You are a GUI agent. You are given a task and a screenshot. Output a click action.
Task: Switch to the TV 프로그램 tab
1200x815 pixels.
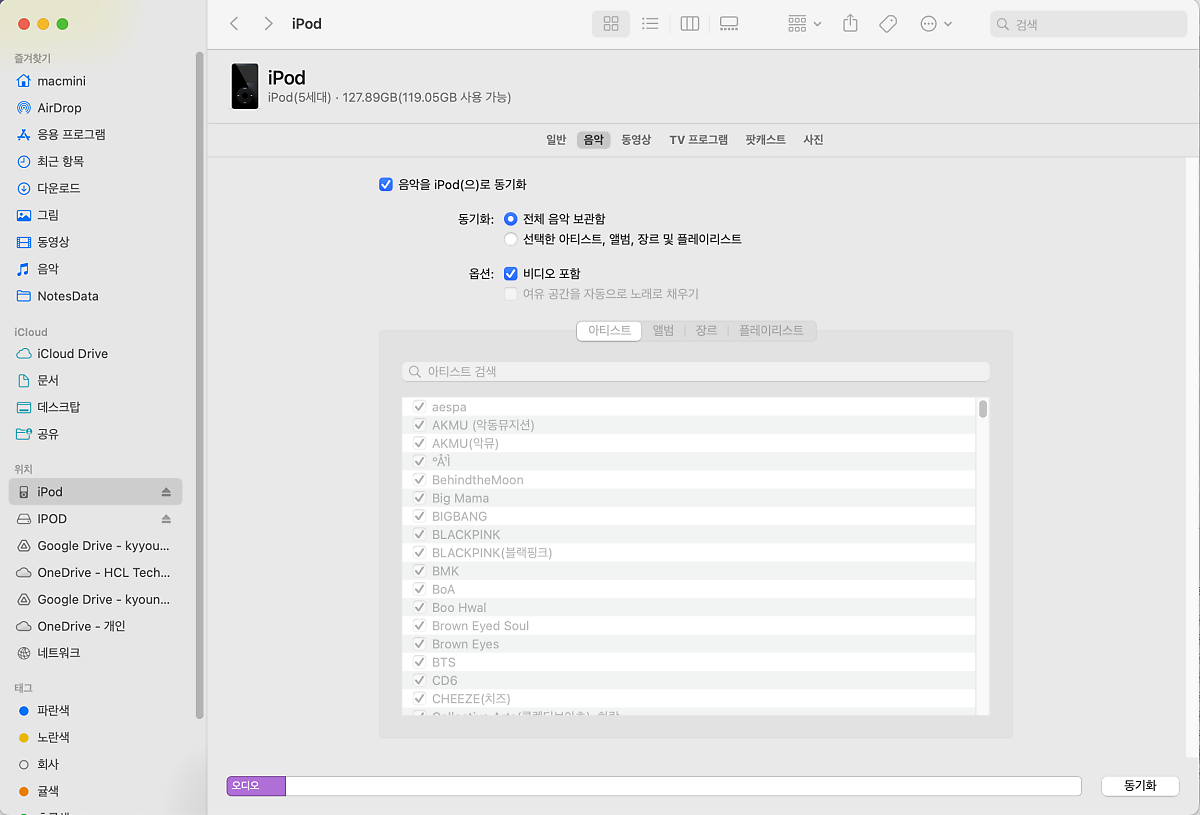698,140
